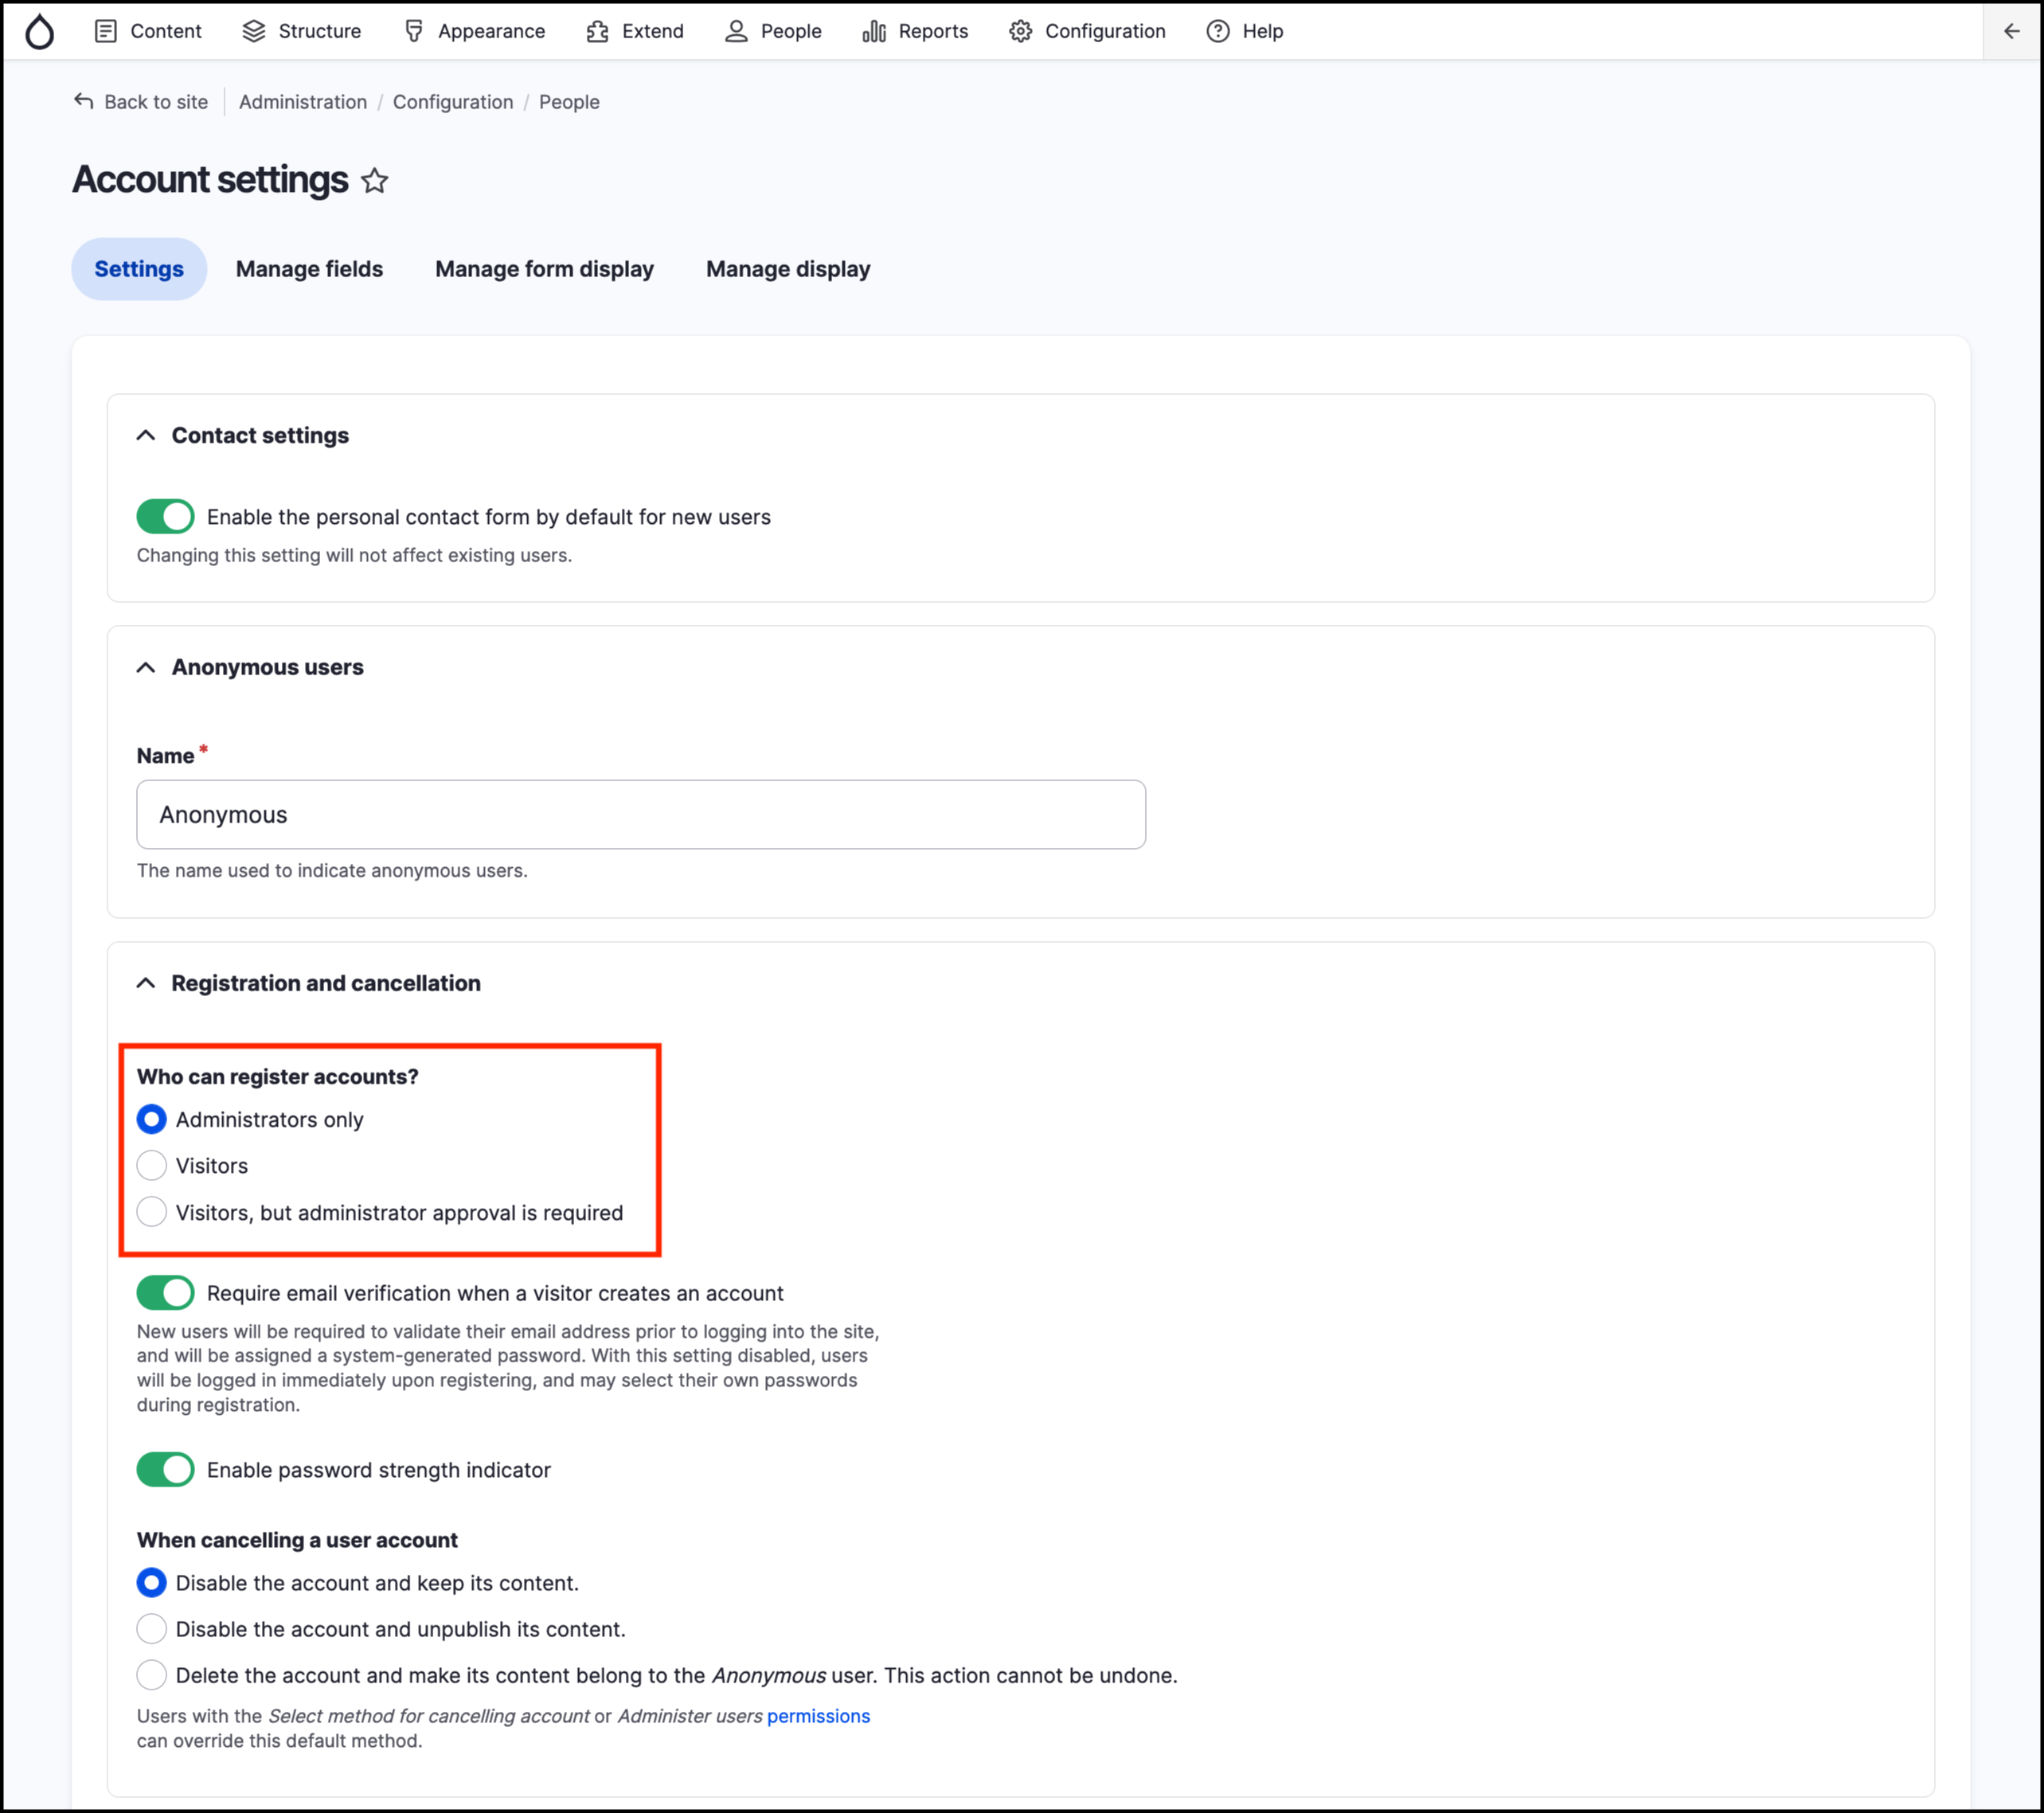Open the permissions link
The image size is (2044, 1813).
[818, 1717]
